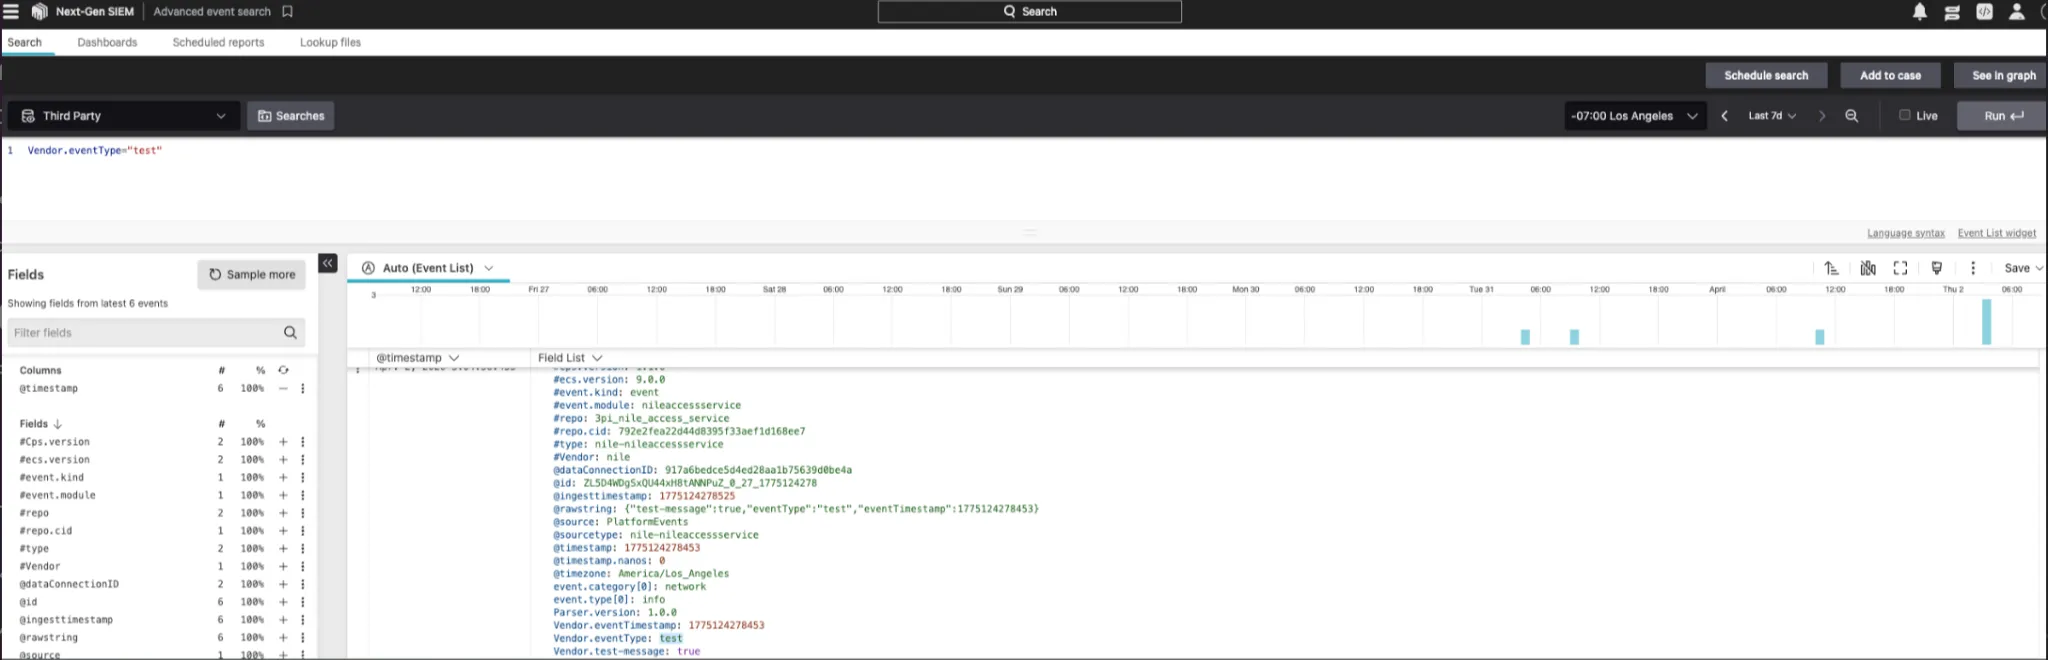Zoom out the search time range
The image size is (2048, 660).
coord(1851,116)
